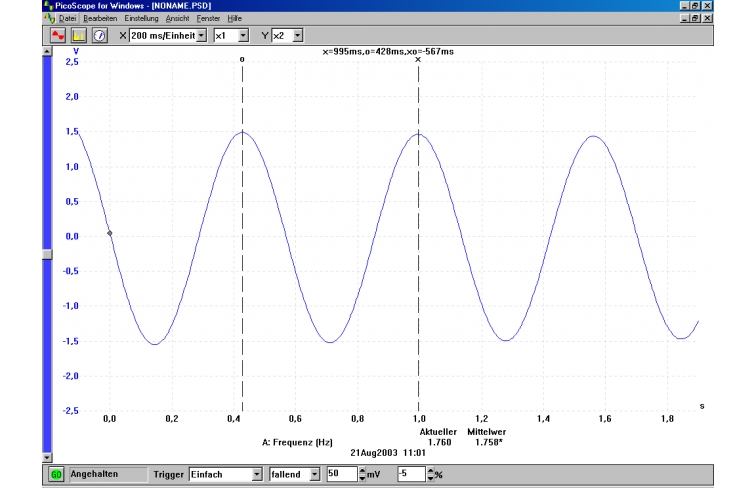Image resolution: width=755 pixels, height=488 pixels.
Task: Click the Angehalten status field
Action: tap(108, 474)
